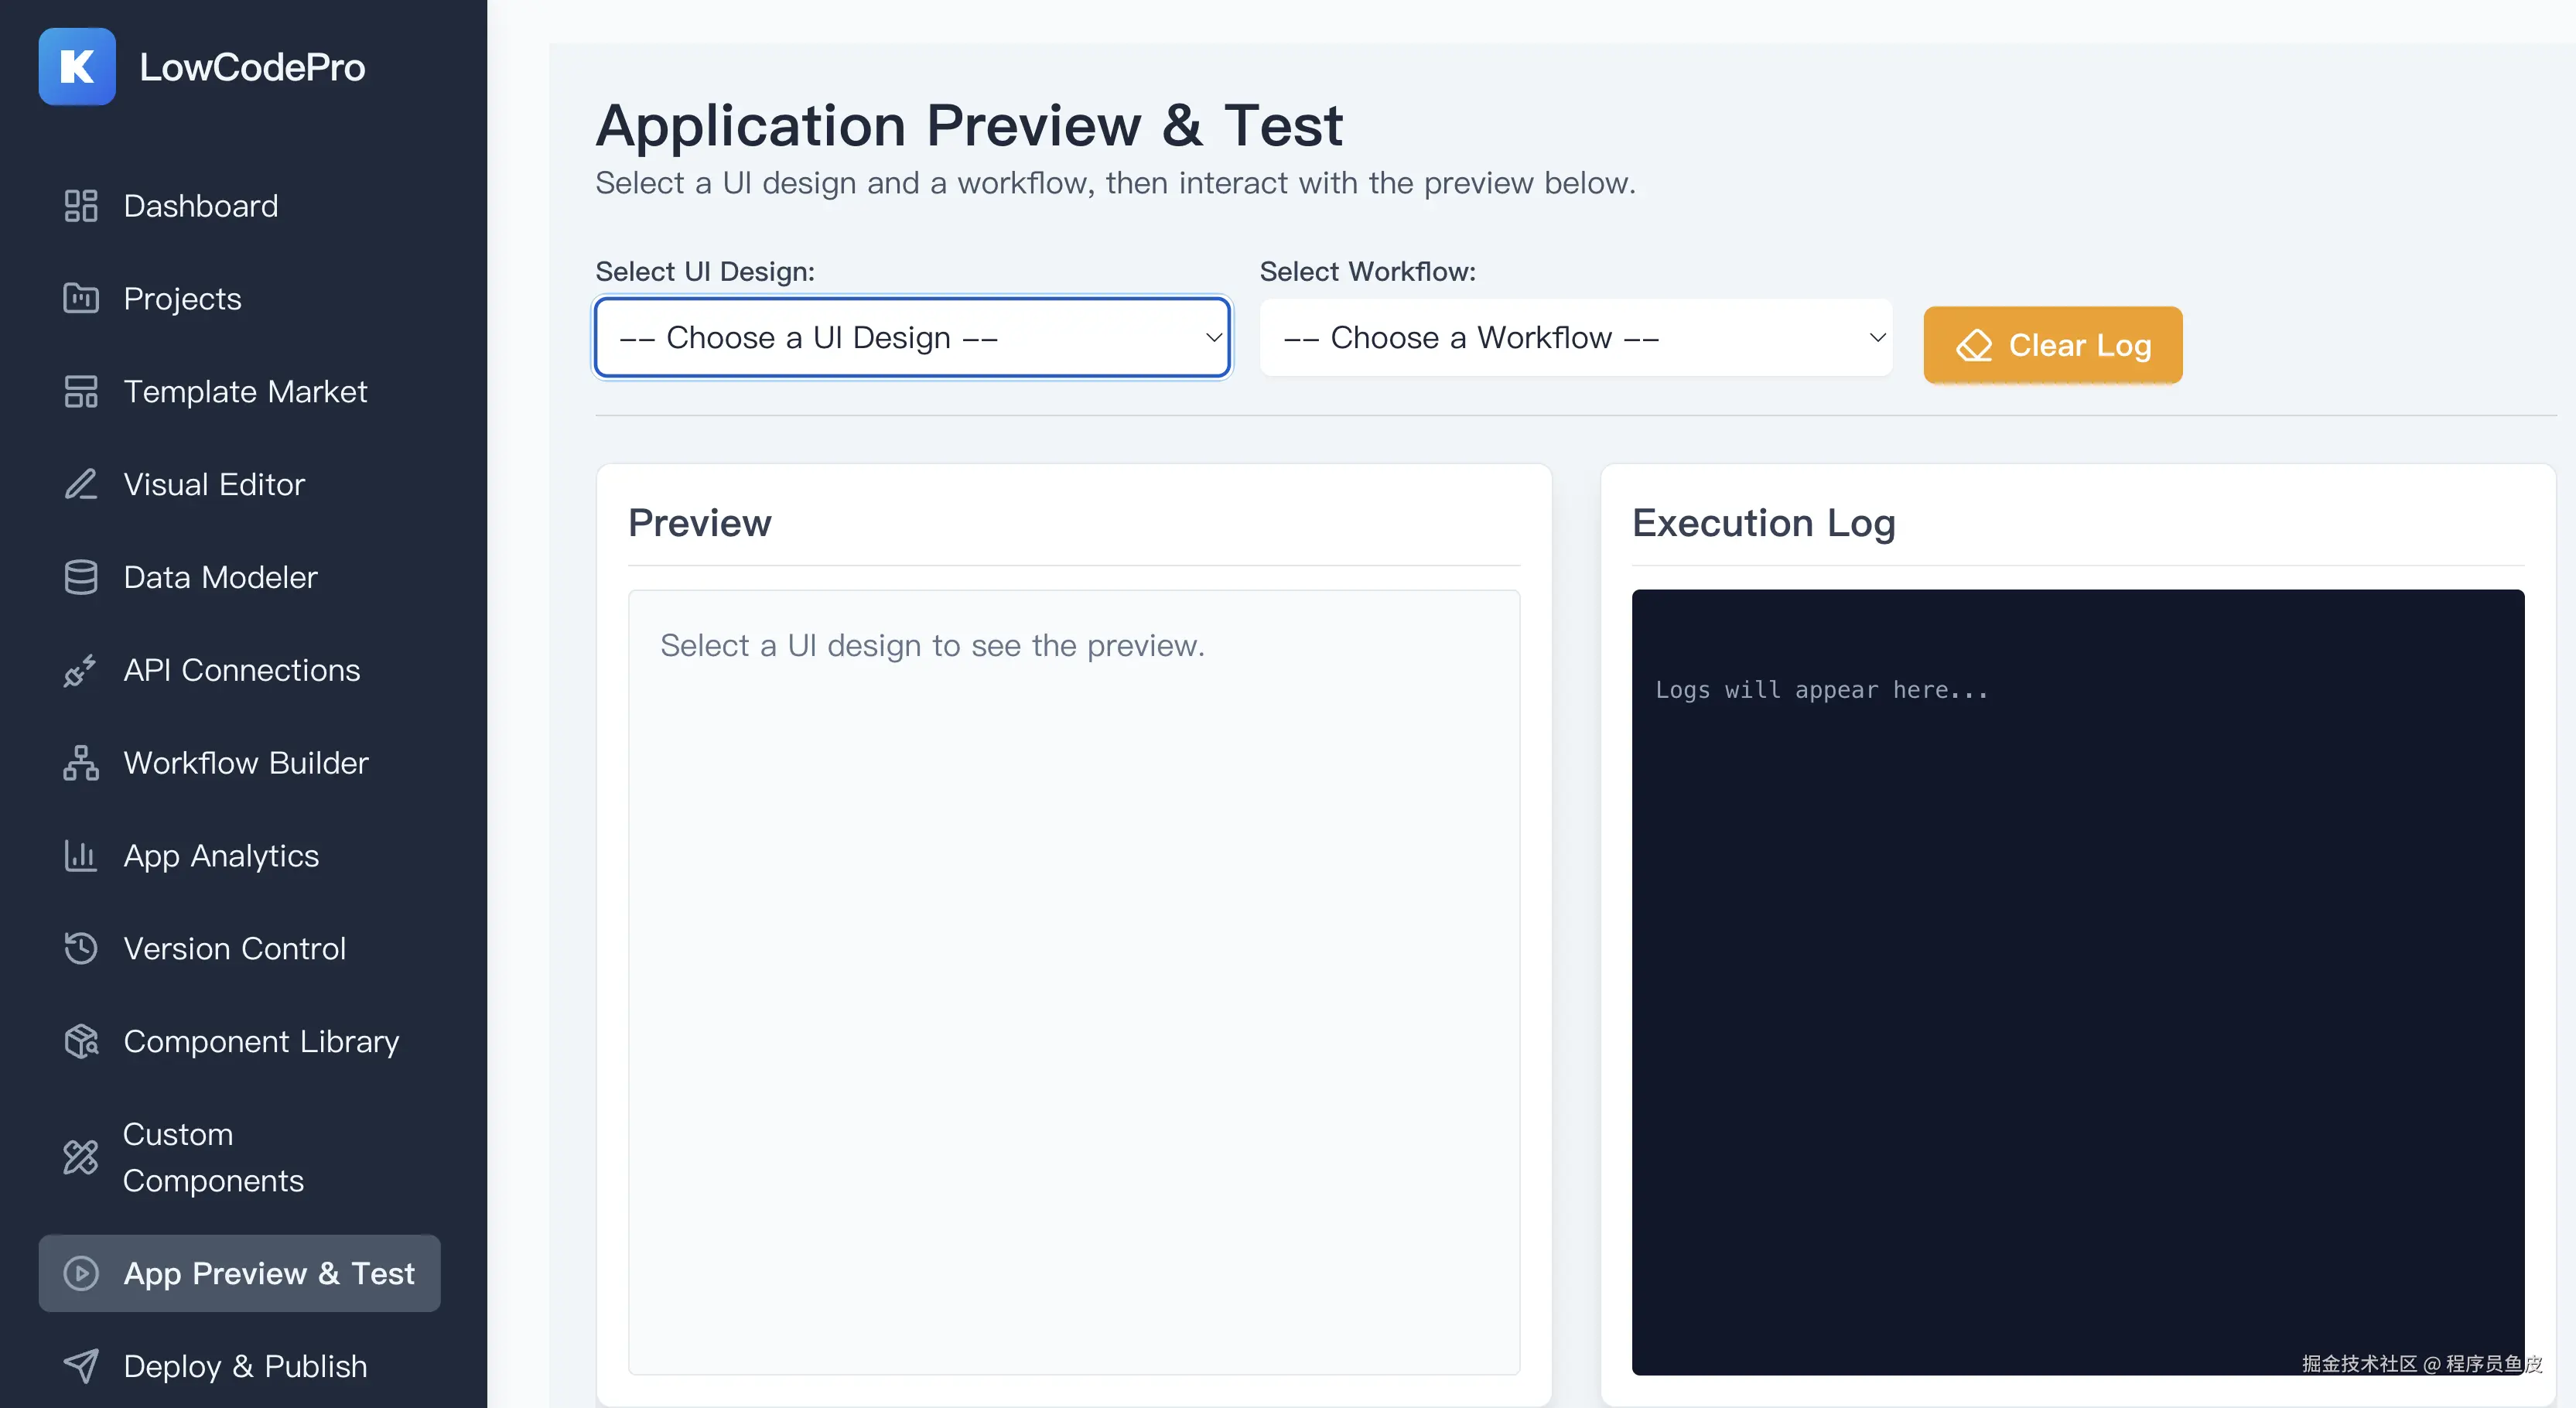
Task: Click inside the Execution Log console
Action: 2077,980
